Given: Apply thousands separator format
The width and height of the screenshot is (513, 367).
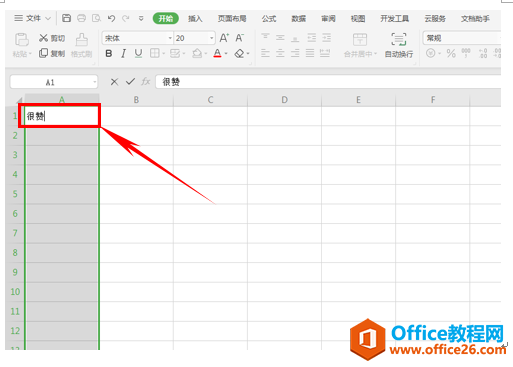Looking at the screenshot, I should tap(466, 53).
